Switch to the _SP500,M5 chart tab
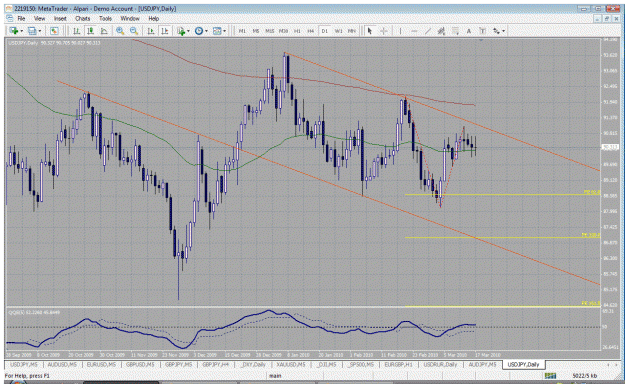This screenshot has width=625, height=384. pyautogui.click(x=360, y=364)
